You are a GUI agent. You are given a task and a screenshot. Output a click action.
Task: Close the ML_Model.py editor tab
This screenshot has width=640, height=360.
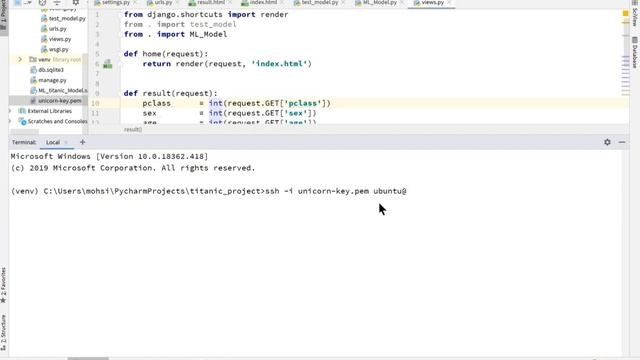[402, 2]
